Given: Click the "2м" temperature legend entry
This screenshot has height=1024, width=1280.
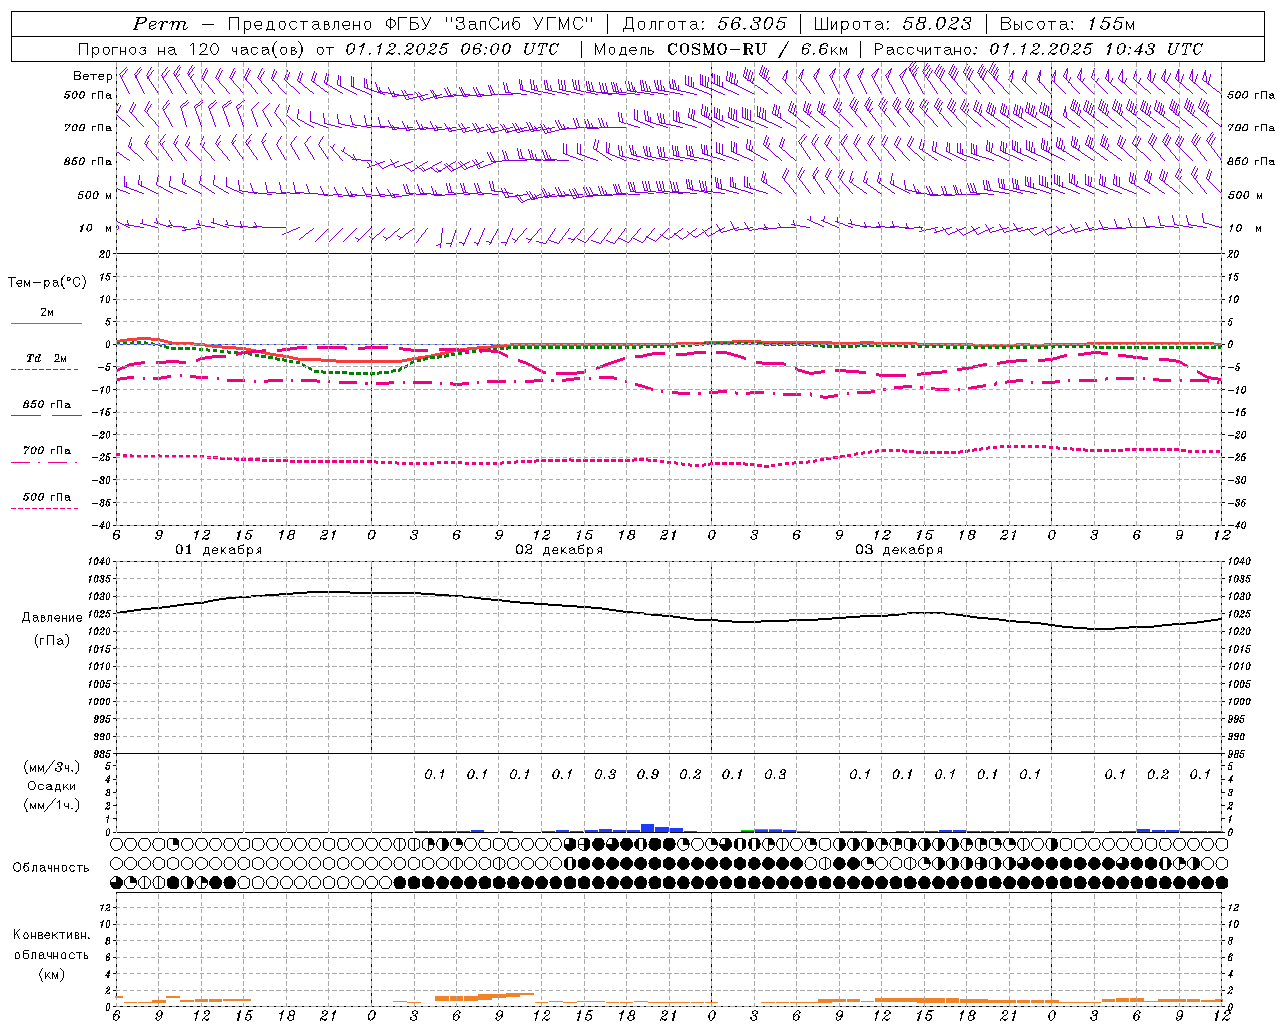Looking at the screenshot, I should coord(47,312).
